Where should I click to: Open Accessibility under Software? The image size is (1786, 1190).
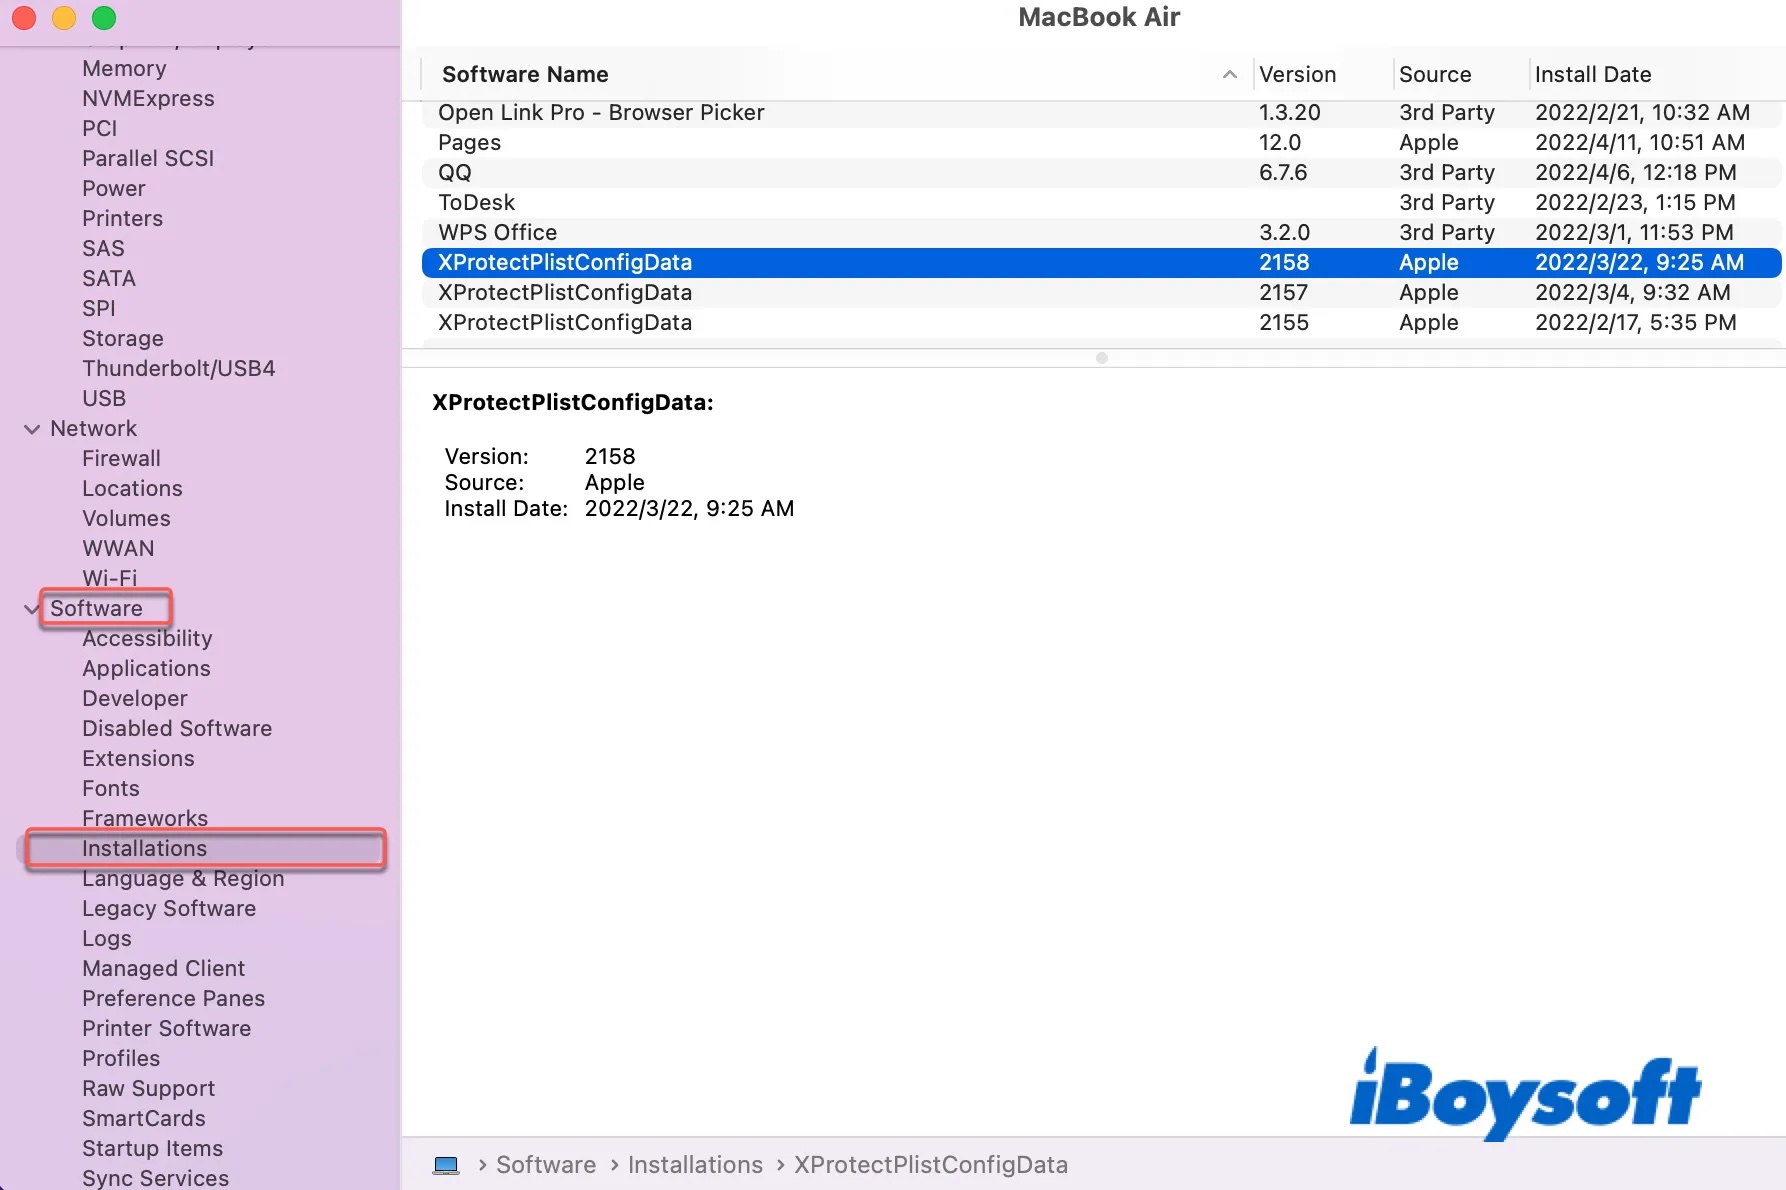[147, 639]
